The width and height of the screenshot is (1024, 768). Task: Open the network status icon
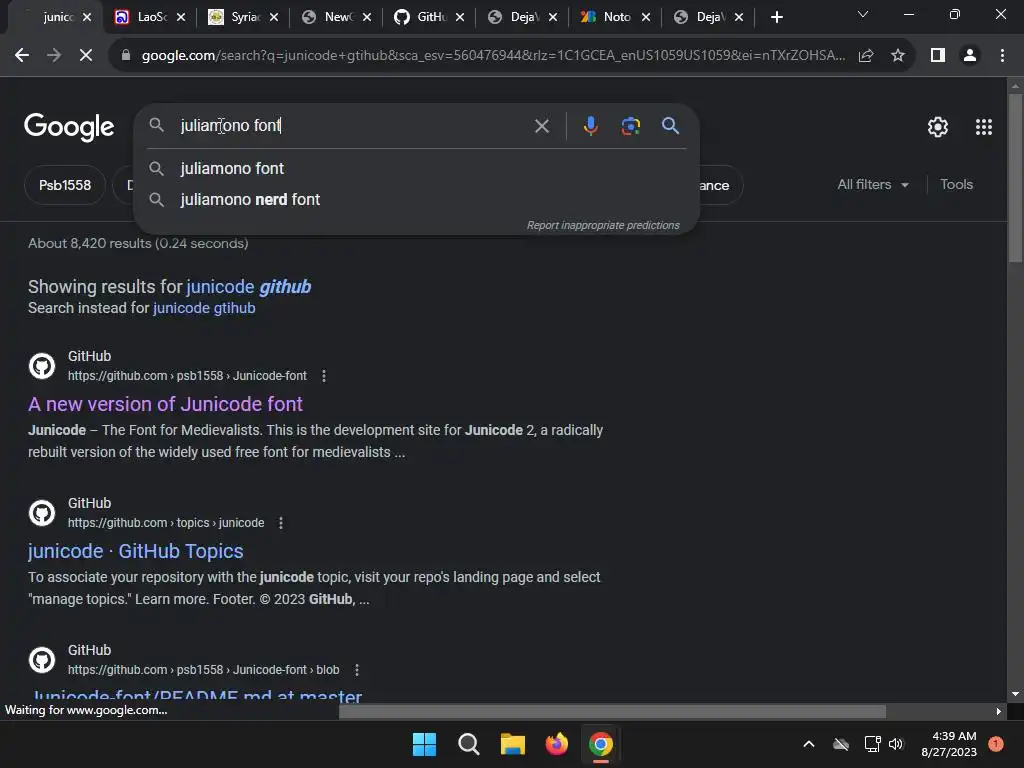coord(872,744)
